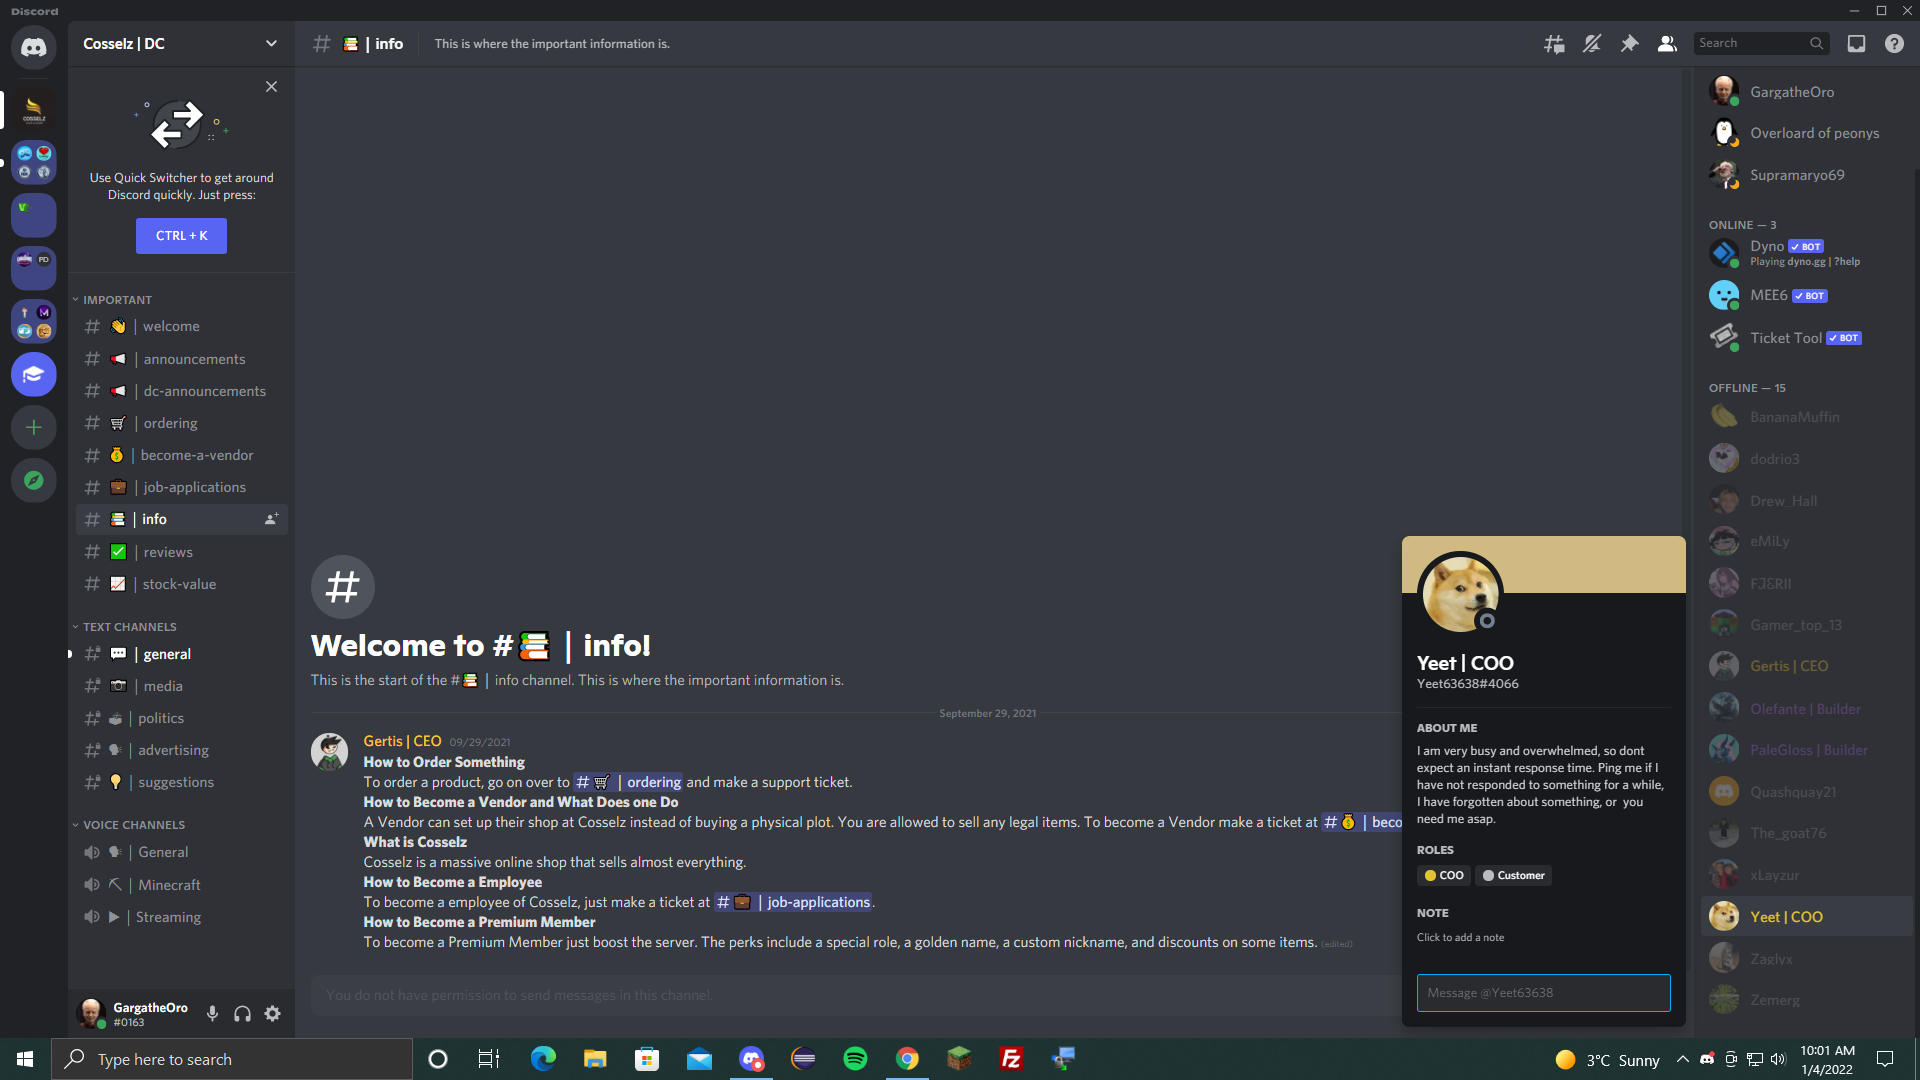Screen dimensions: 1920x1080
Task: Select Supramaryo69 in member list
Action: click(1806, 175)
